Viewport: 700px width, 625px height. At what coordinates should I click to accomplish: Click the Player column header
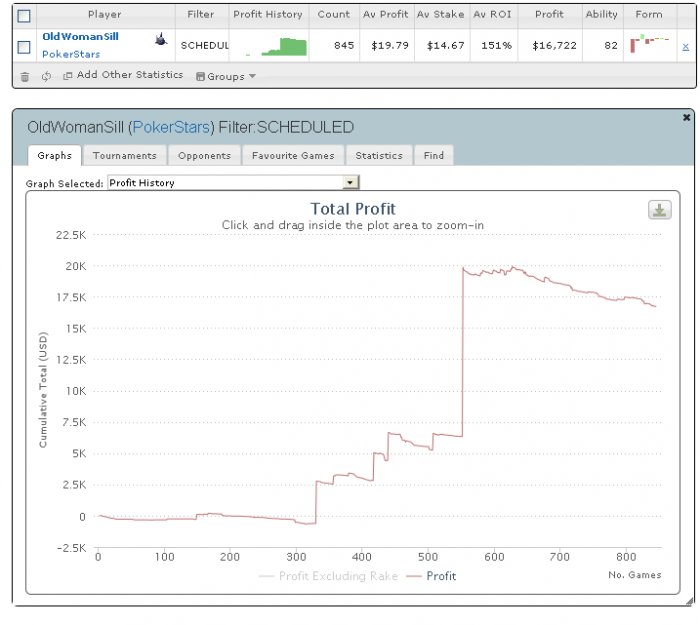tap(104, 15)
